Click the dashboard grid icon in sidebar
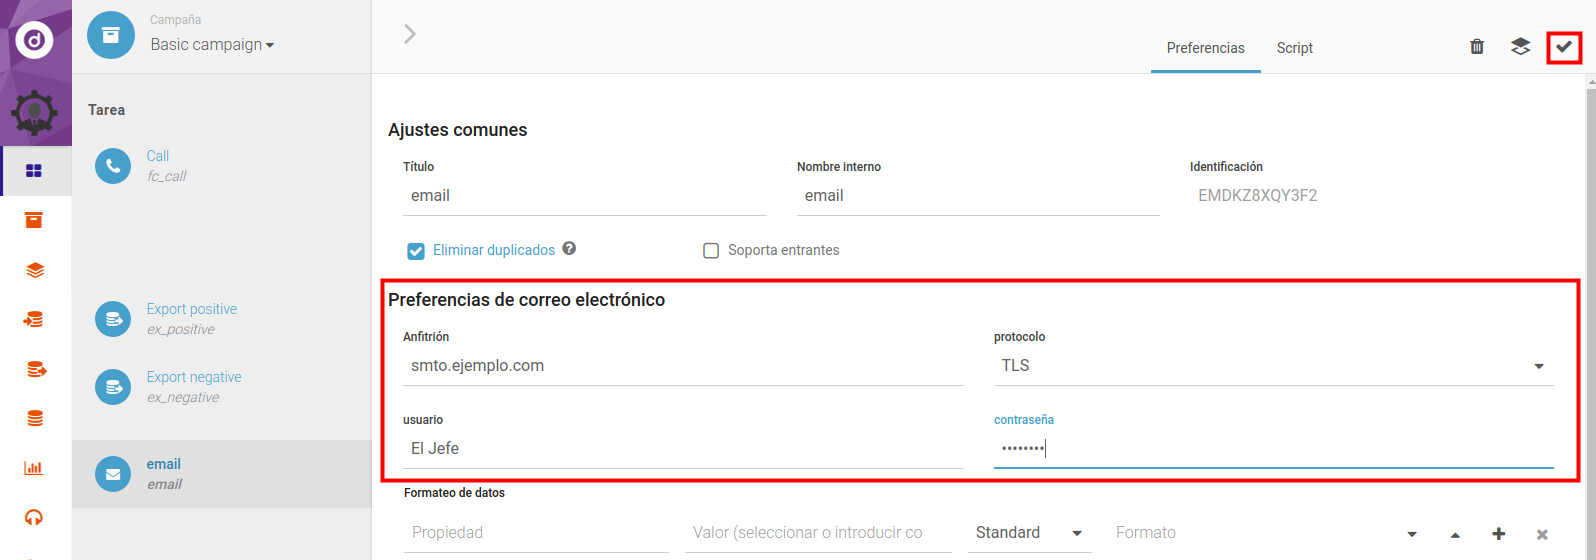The height and width of the screenshot is (560, 1596). point(34,171)
